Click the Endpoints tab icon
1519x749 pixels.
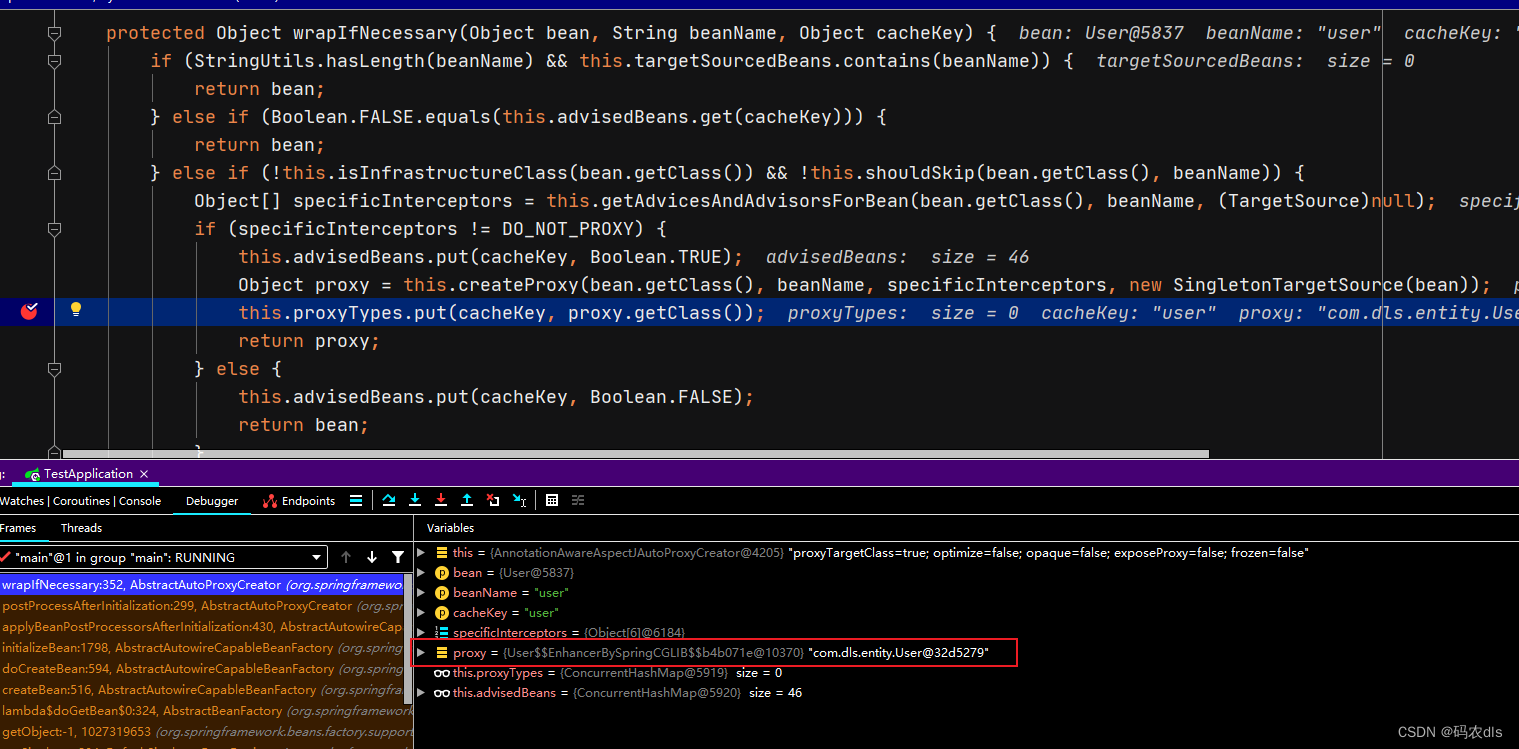click(270, 501)
